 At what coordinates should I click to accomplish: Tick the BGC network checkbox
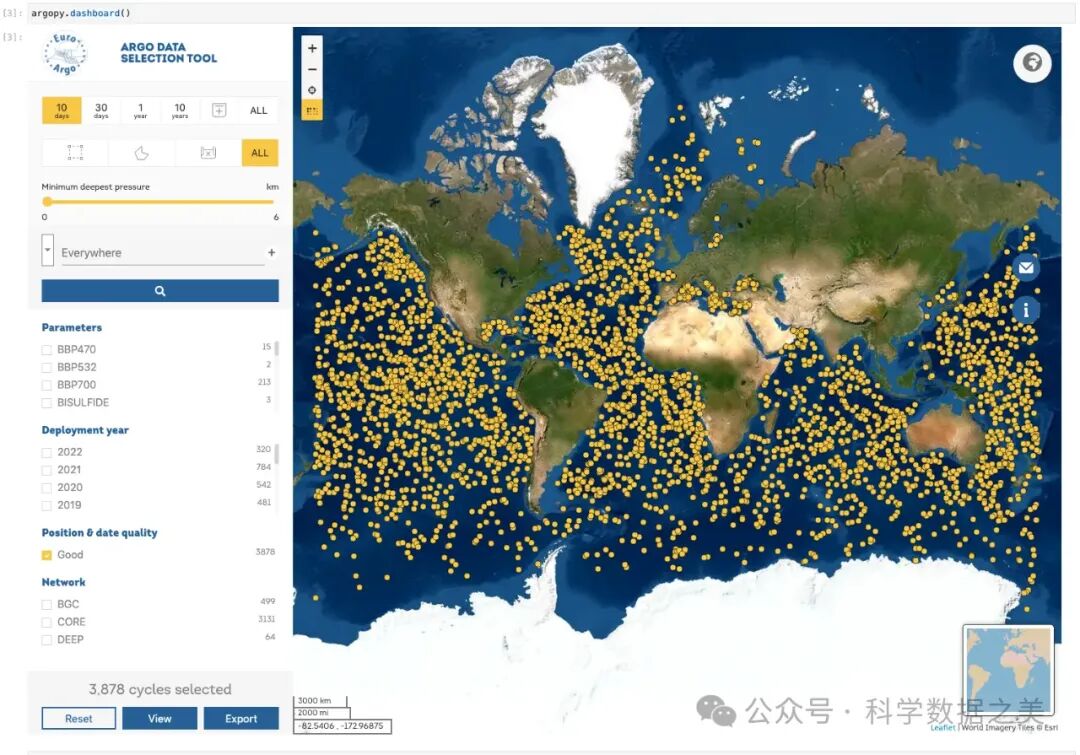(x=47, y=605)
